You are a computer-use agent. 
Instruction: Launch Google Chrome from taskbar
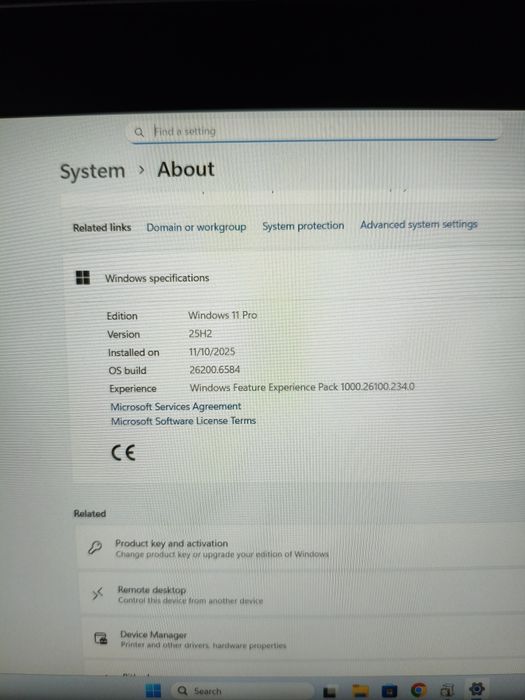tap(418, 691)
